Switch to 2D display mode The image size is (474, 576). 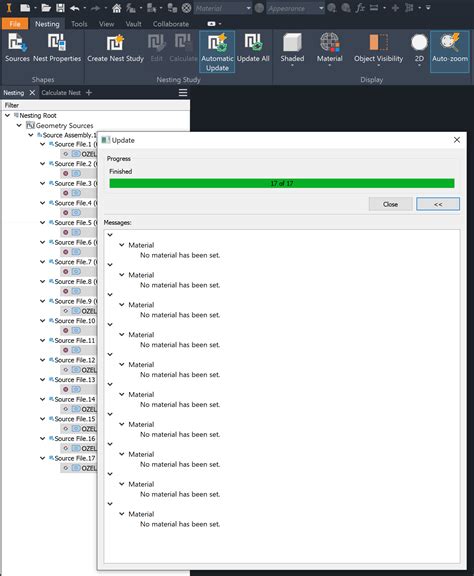pyautogui.click(x=419, y=50)
